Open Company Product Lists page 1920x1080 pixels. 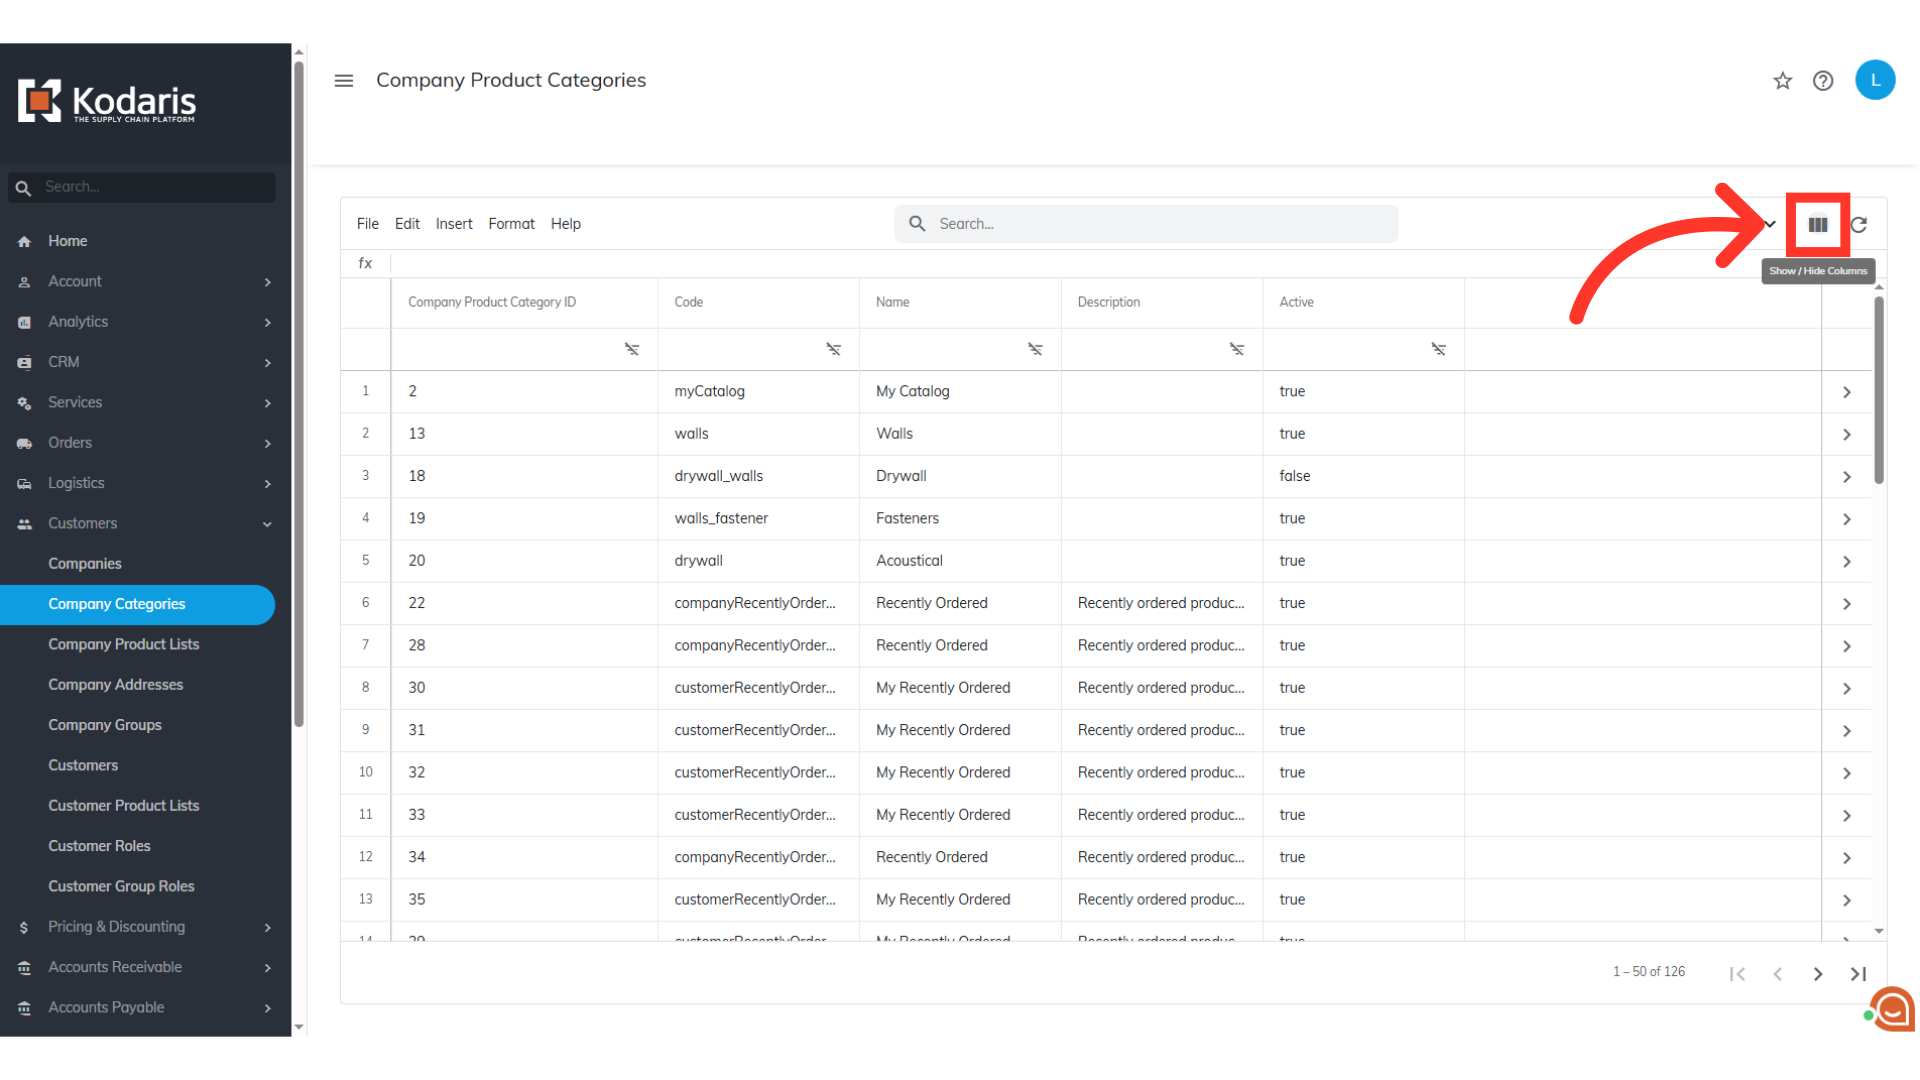click(x=124, y=644)
